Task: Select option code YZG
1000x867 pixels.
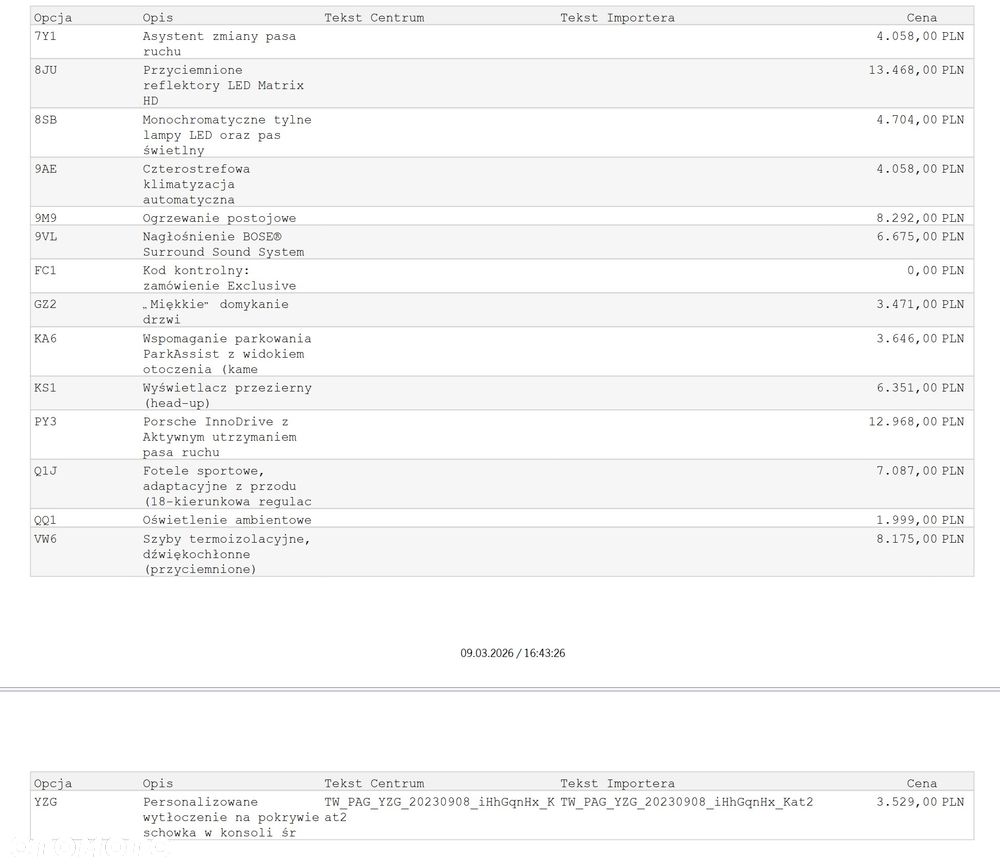Action: [45, 802]
